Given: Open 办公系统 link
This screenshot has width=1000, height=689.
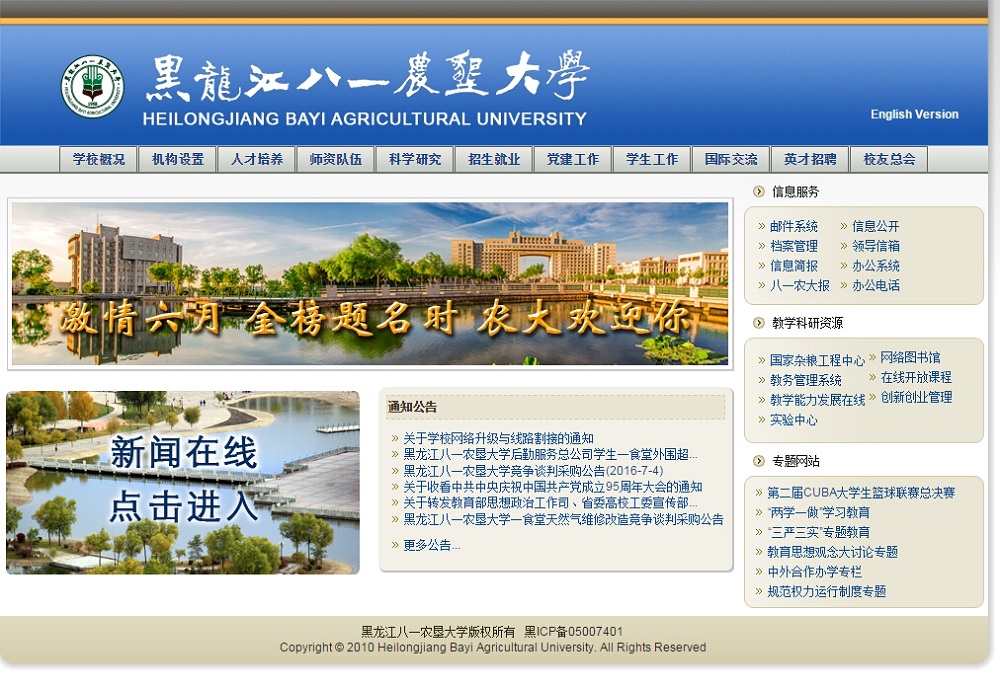Looking at the screenshot, I should [x=876, y=266].
